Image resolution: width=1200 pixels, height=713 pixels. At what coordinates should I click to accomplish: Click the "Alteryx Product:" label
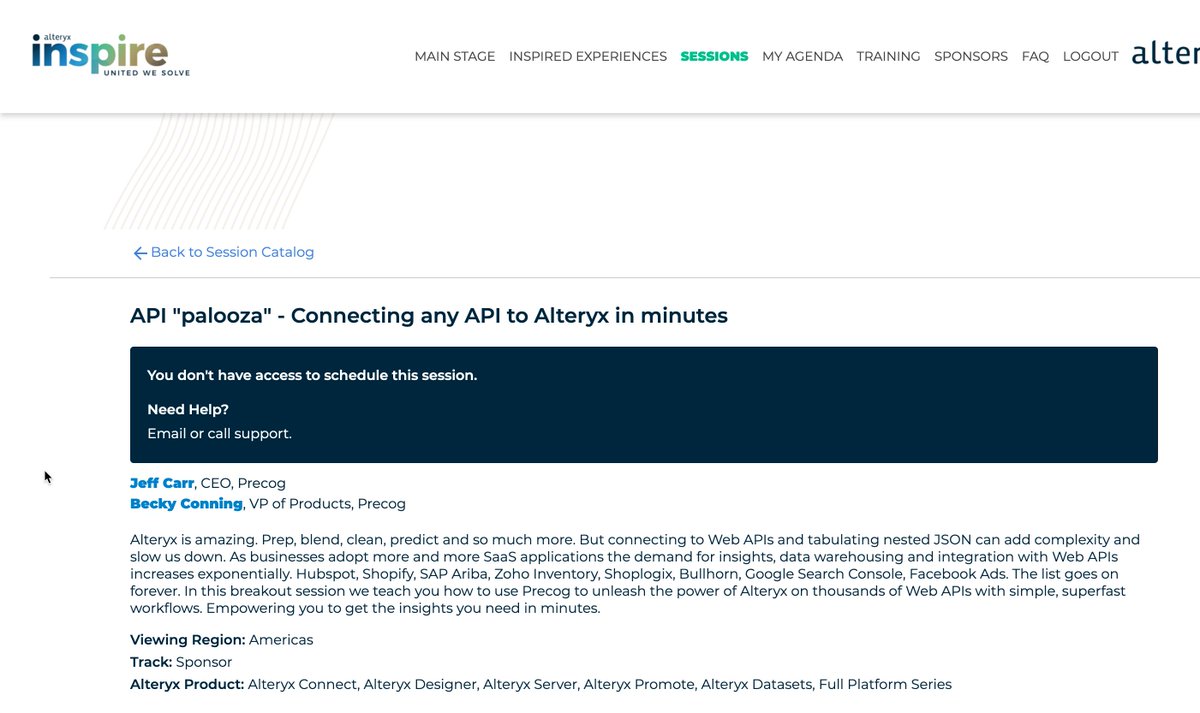click(187, 685)
